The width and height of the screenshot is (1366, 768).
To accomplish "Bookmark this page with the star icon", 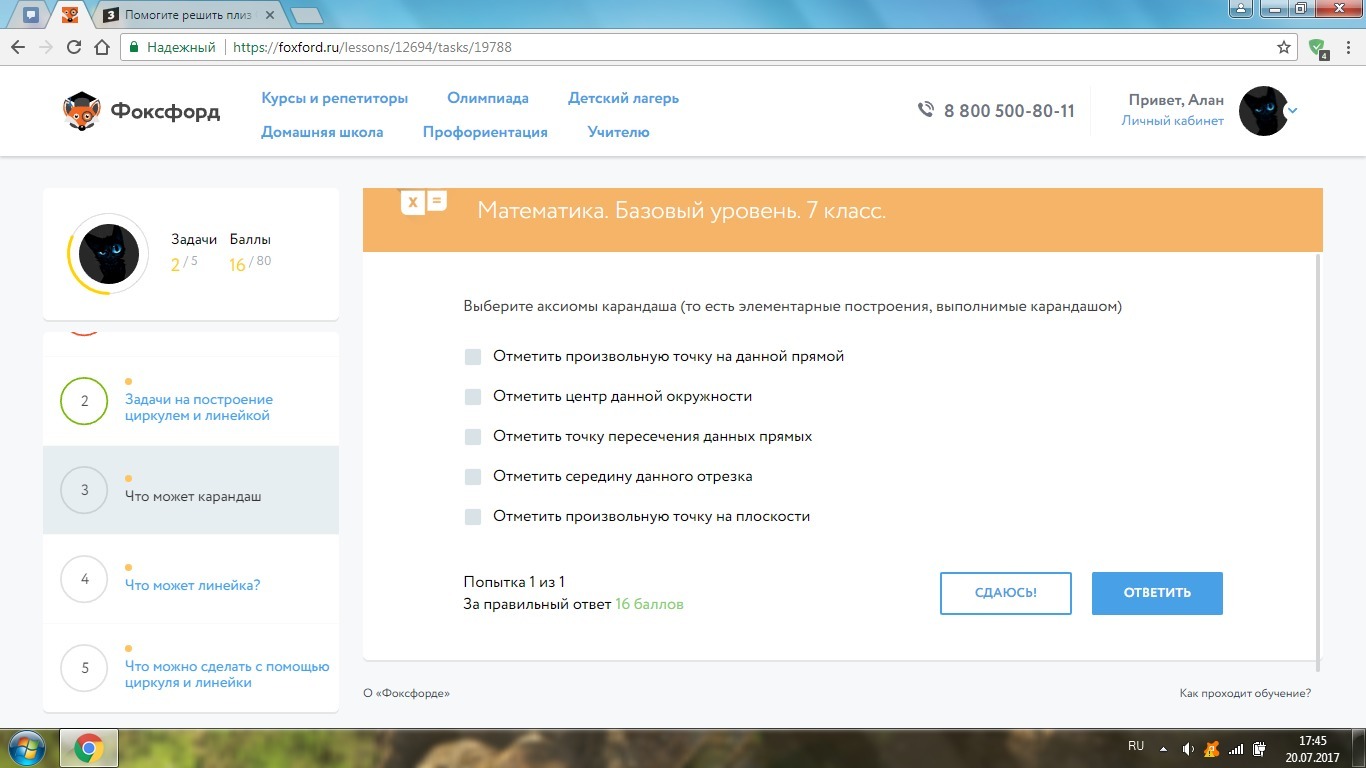I will click(1284, 47).
